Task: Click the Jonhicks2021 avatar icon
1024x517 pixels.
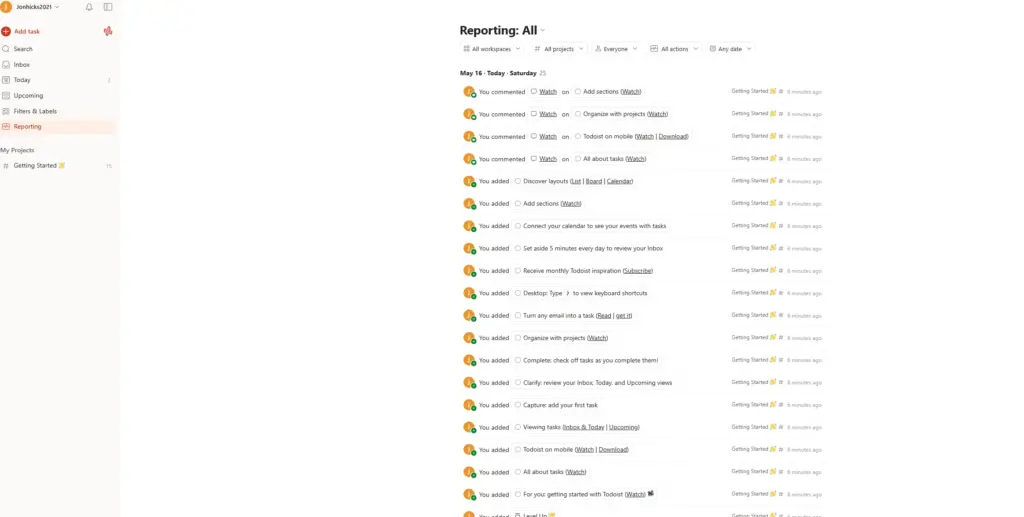Action: (x=6, y=7)
